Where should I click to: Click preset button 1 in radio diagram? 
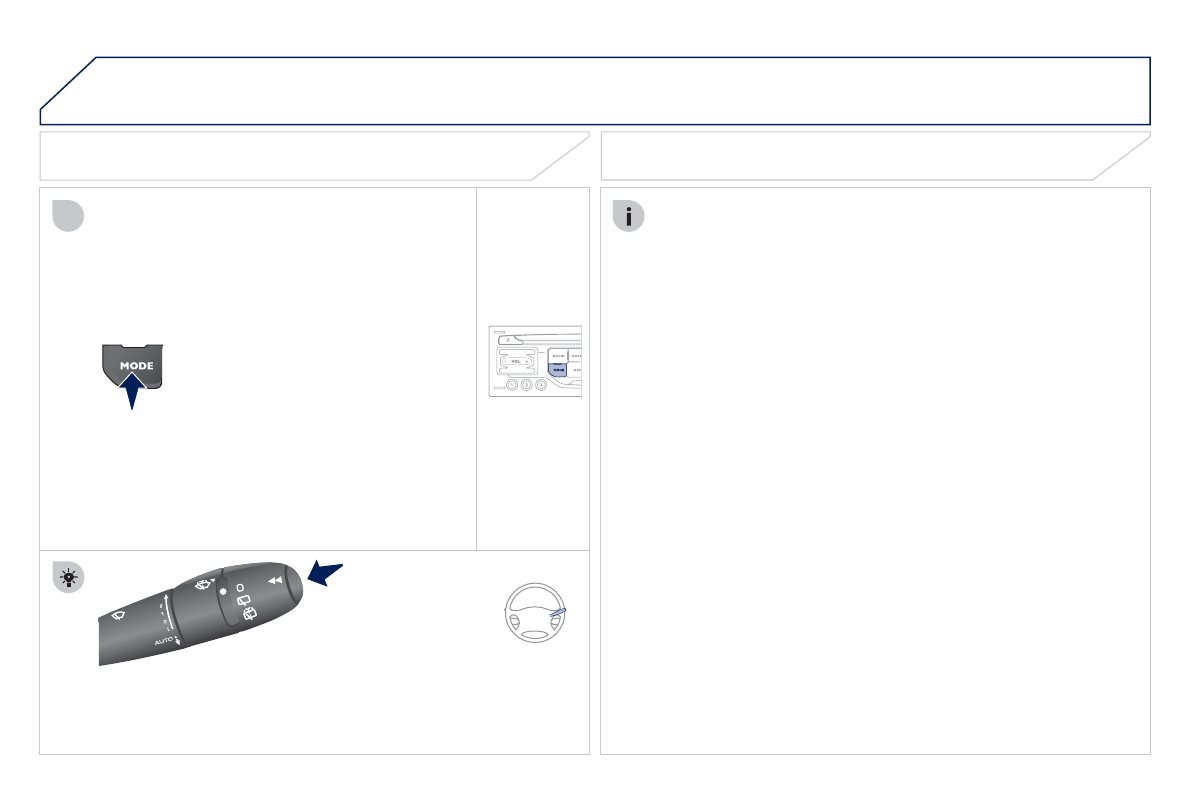pos(512,385)
